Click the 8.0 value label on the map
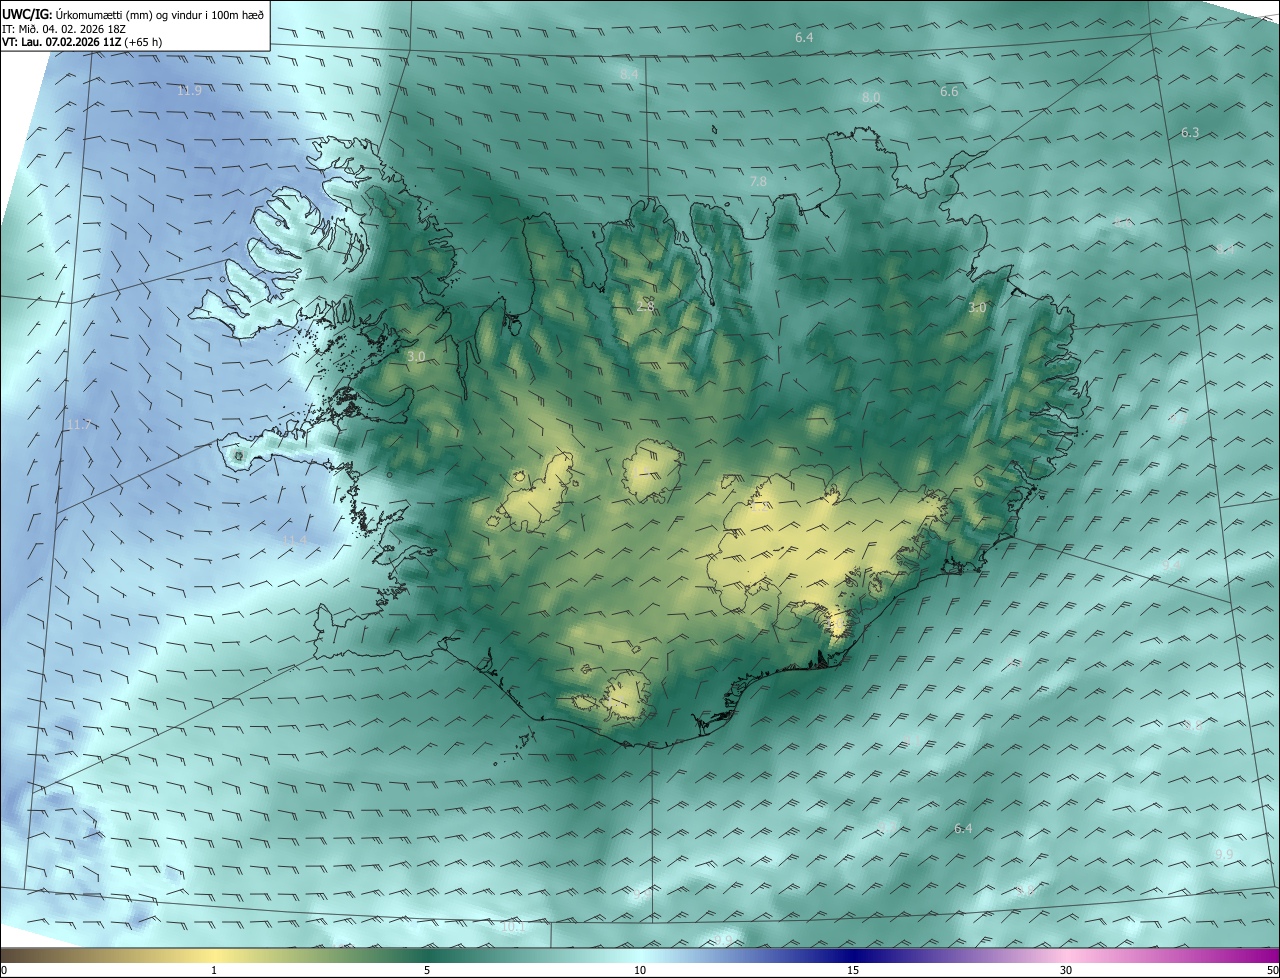The width and height of the screenshot is (1280, 978). [871, 97]
